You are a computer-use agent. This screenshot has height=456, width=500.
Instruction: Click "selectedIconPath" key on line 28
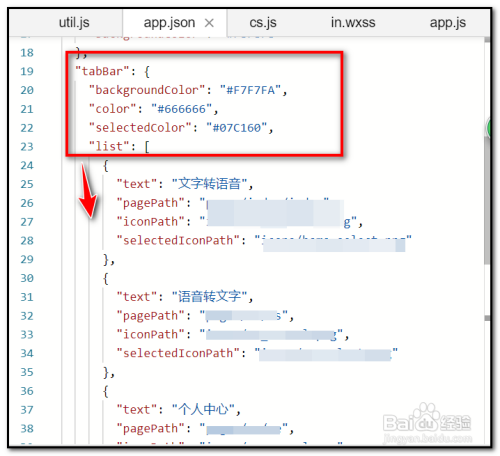point(178,240)
